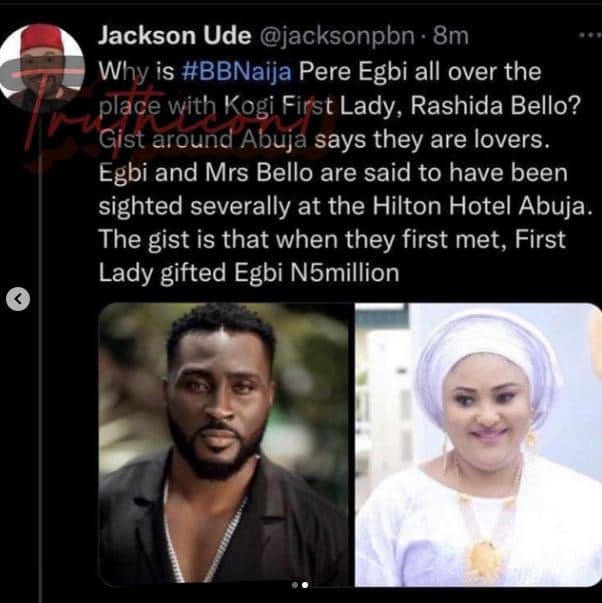Open the #BBNaija hashtag link
This screenshot has height=603, width=602.
click(236, 72)
